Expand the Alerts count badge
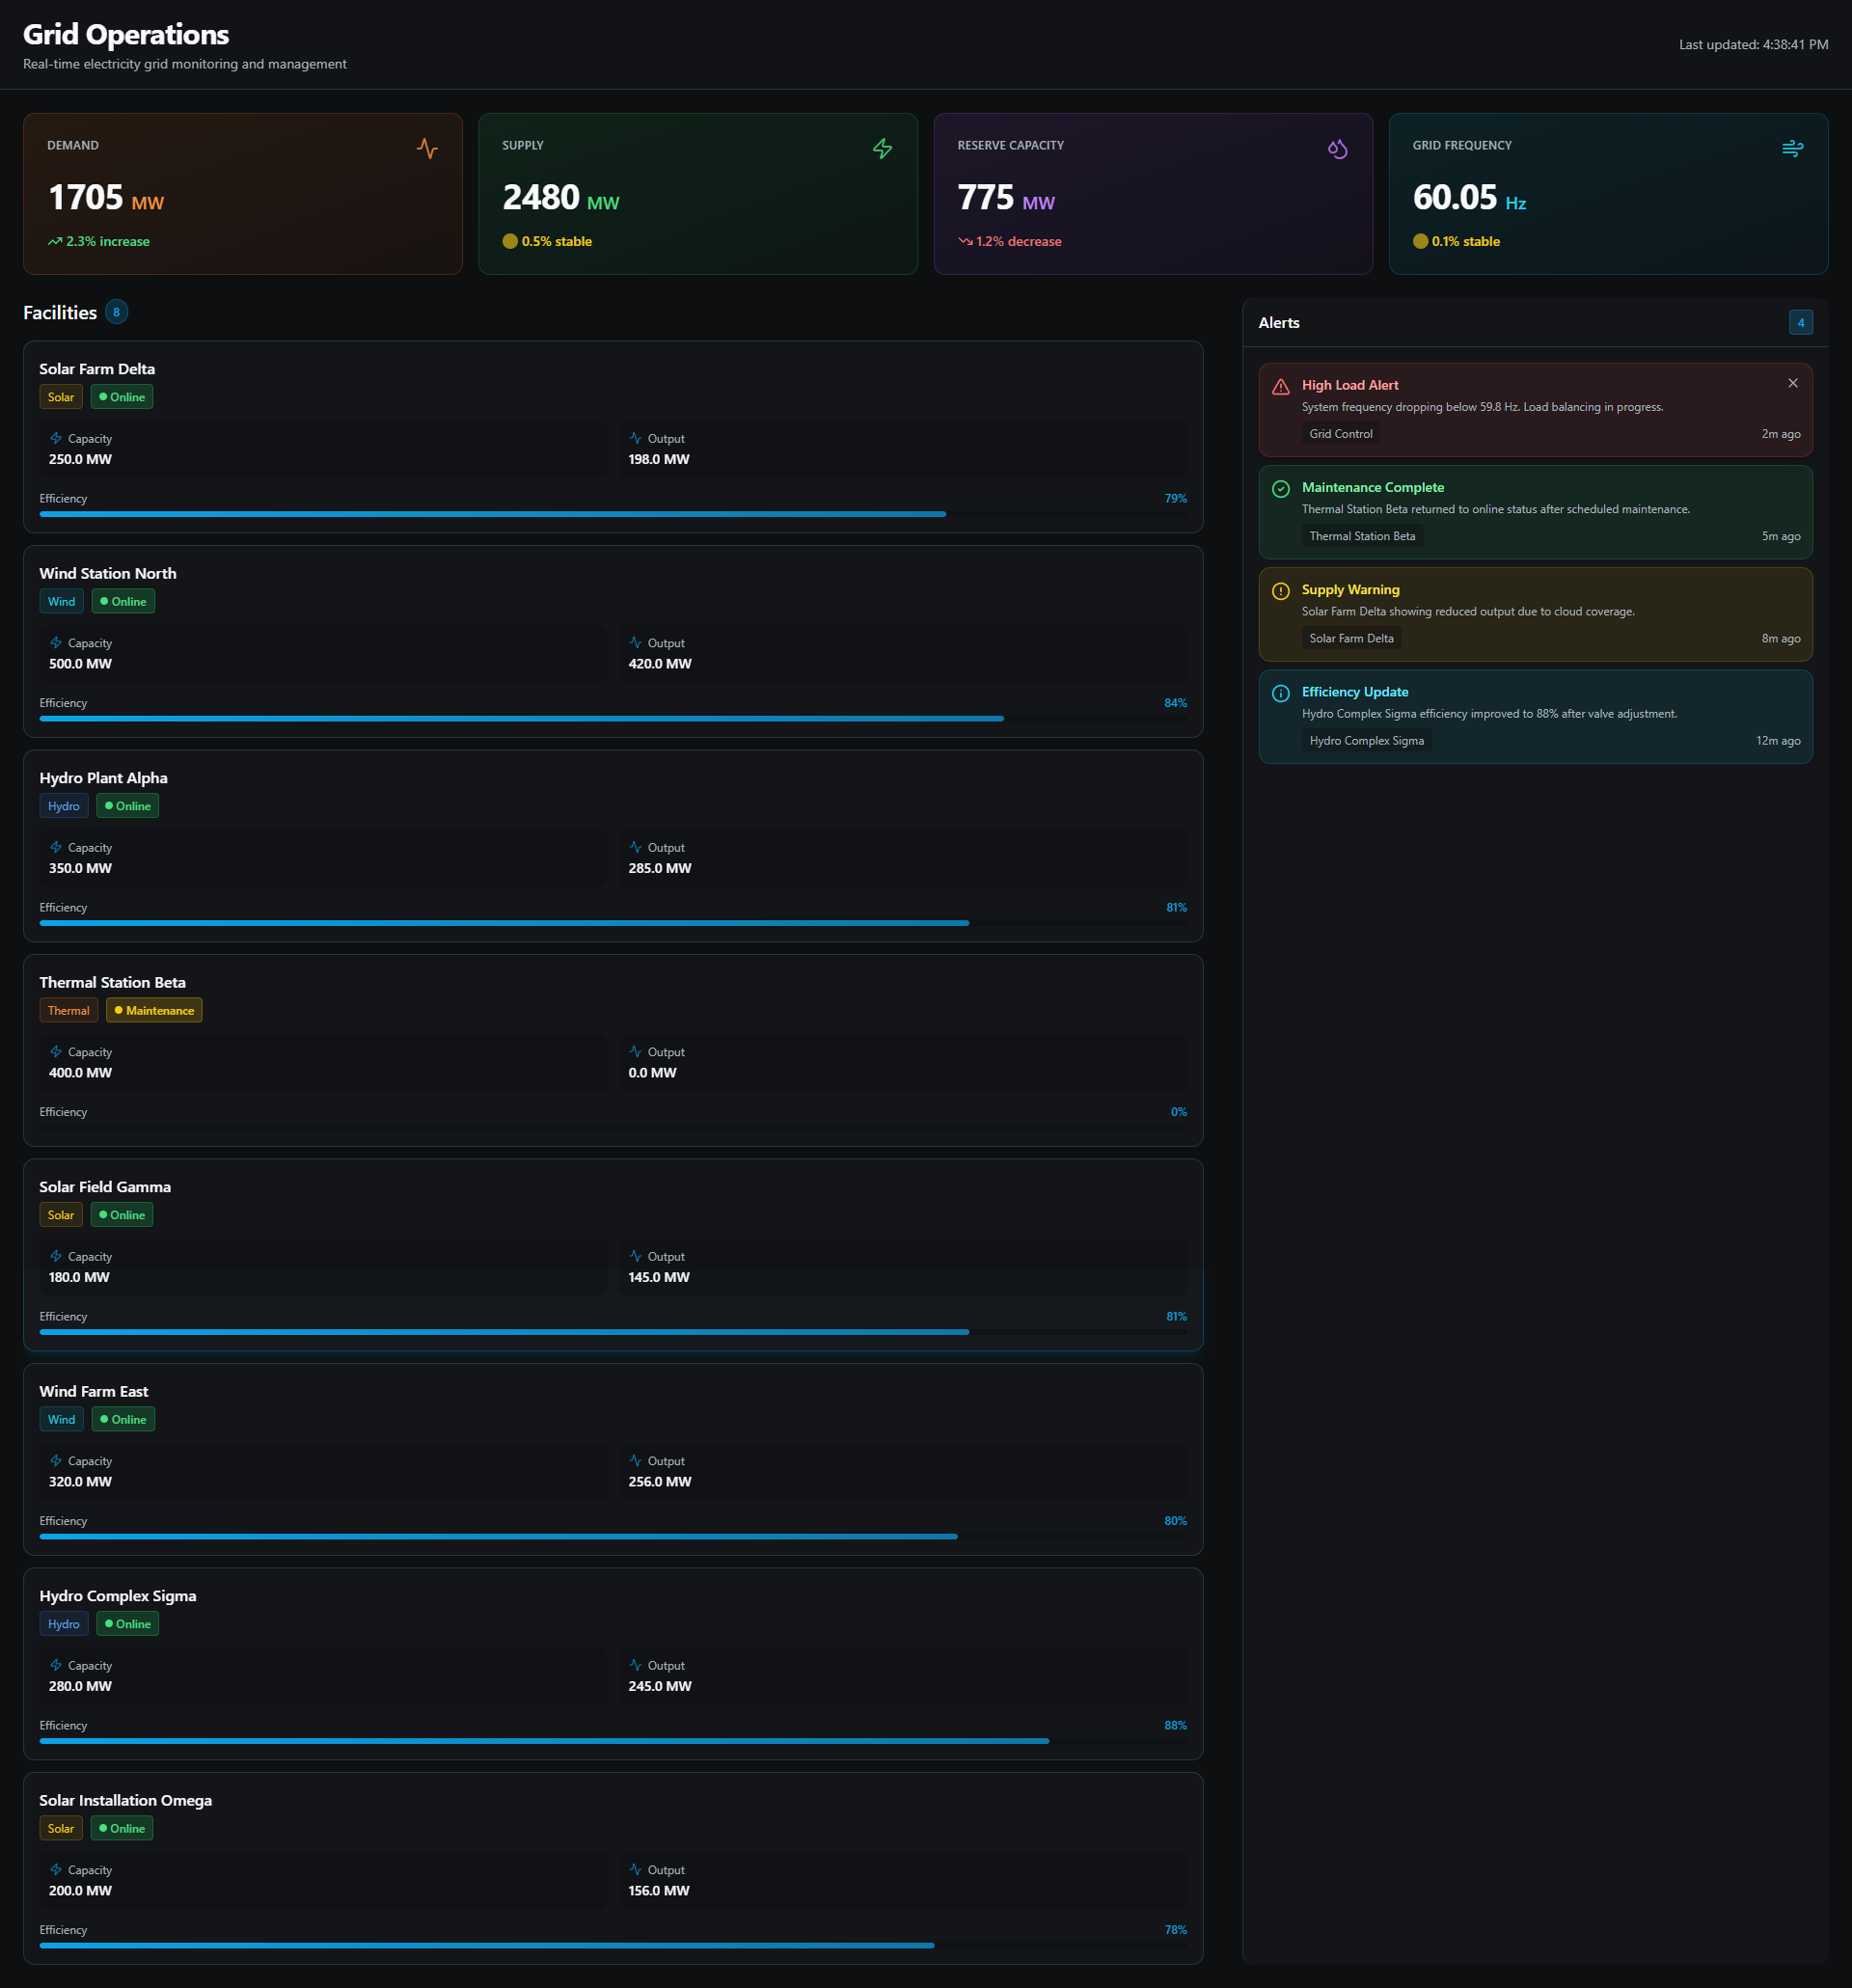 coord(1800,322)
